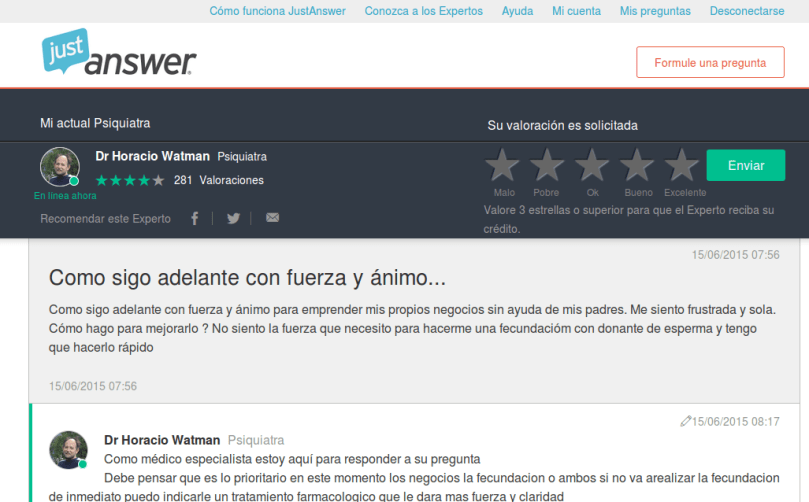The height and width of the screenshot is (502, 809).
Task: Select the Malo one-star rating
Action: 503,165
